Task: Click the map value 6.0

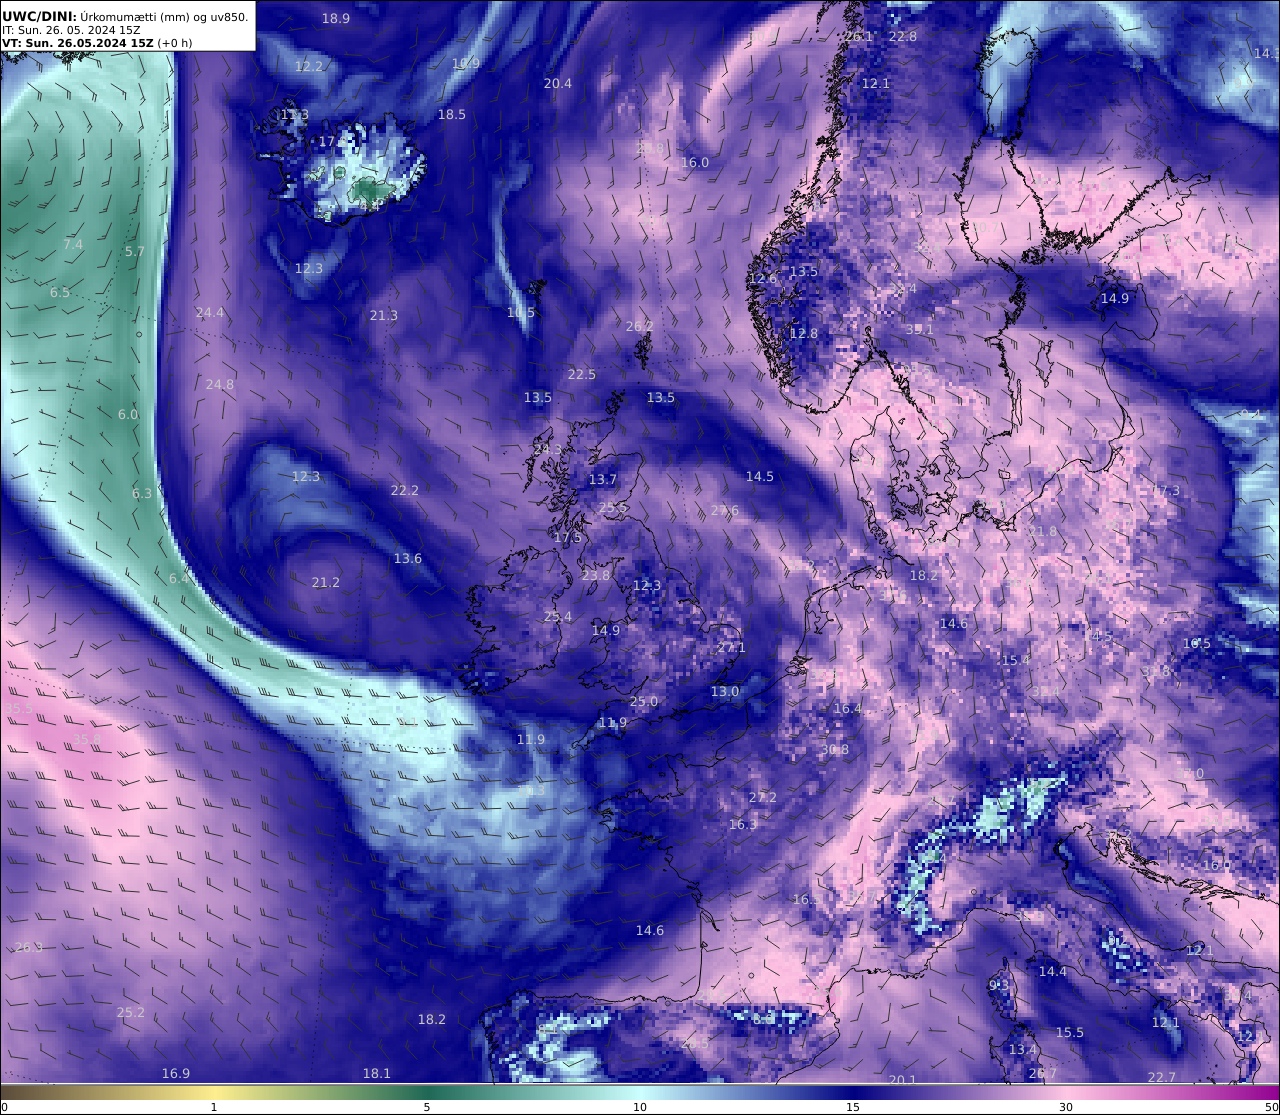Action: pos(128,415)
